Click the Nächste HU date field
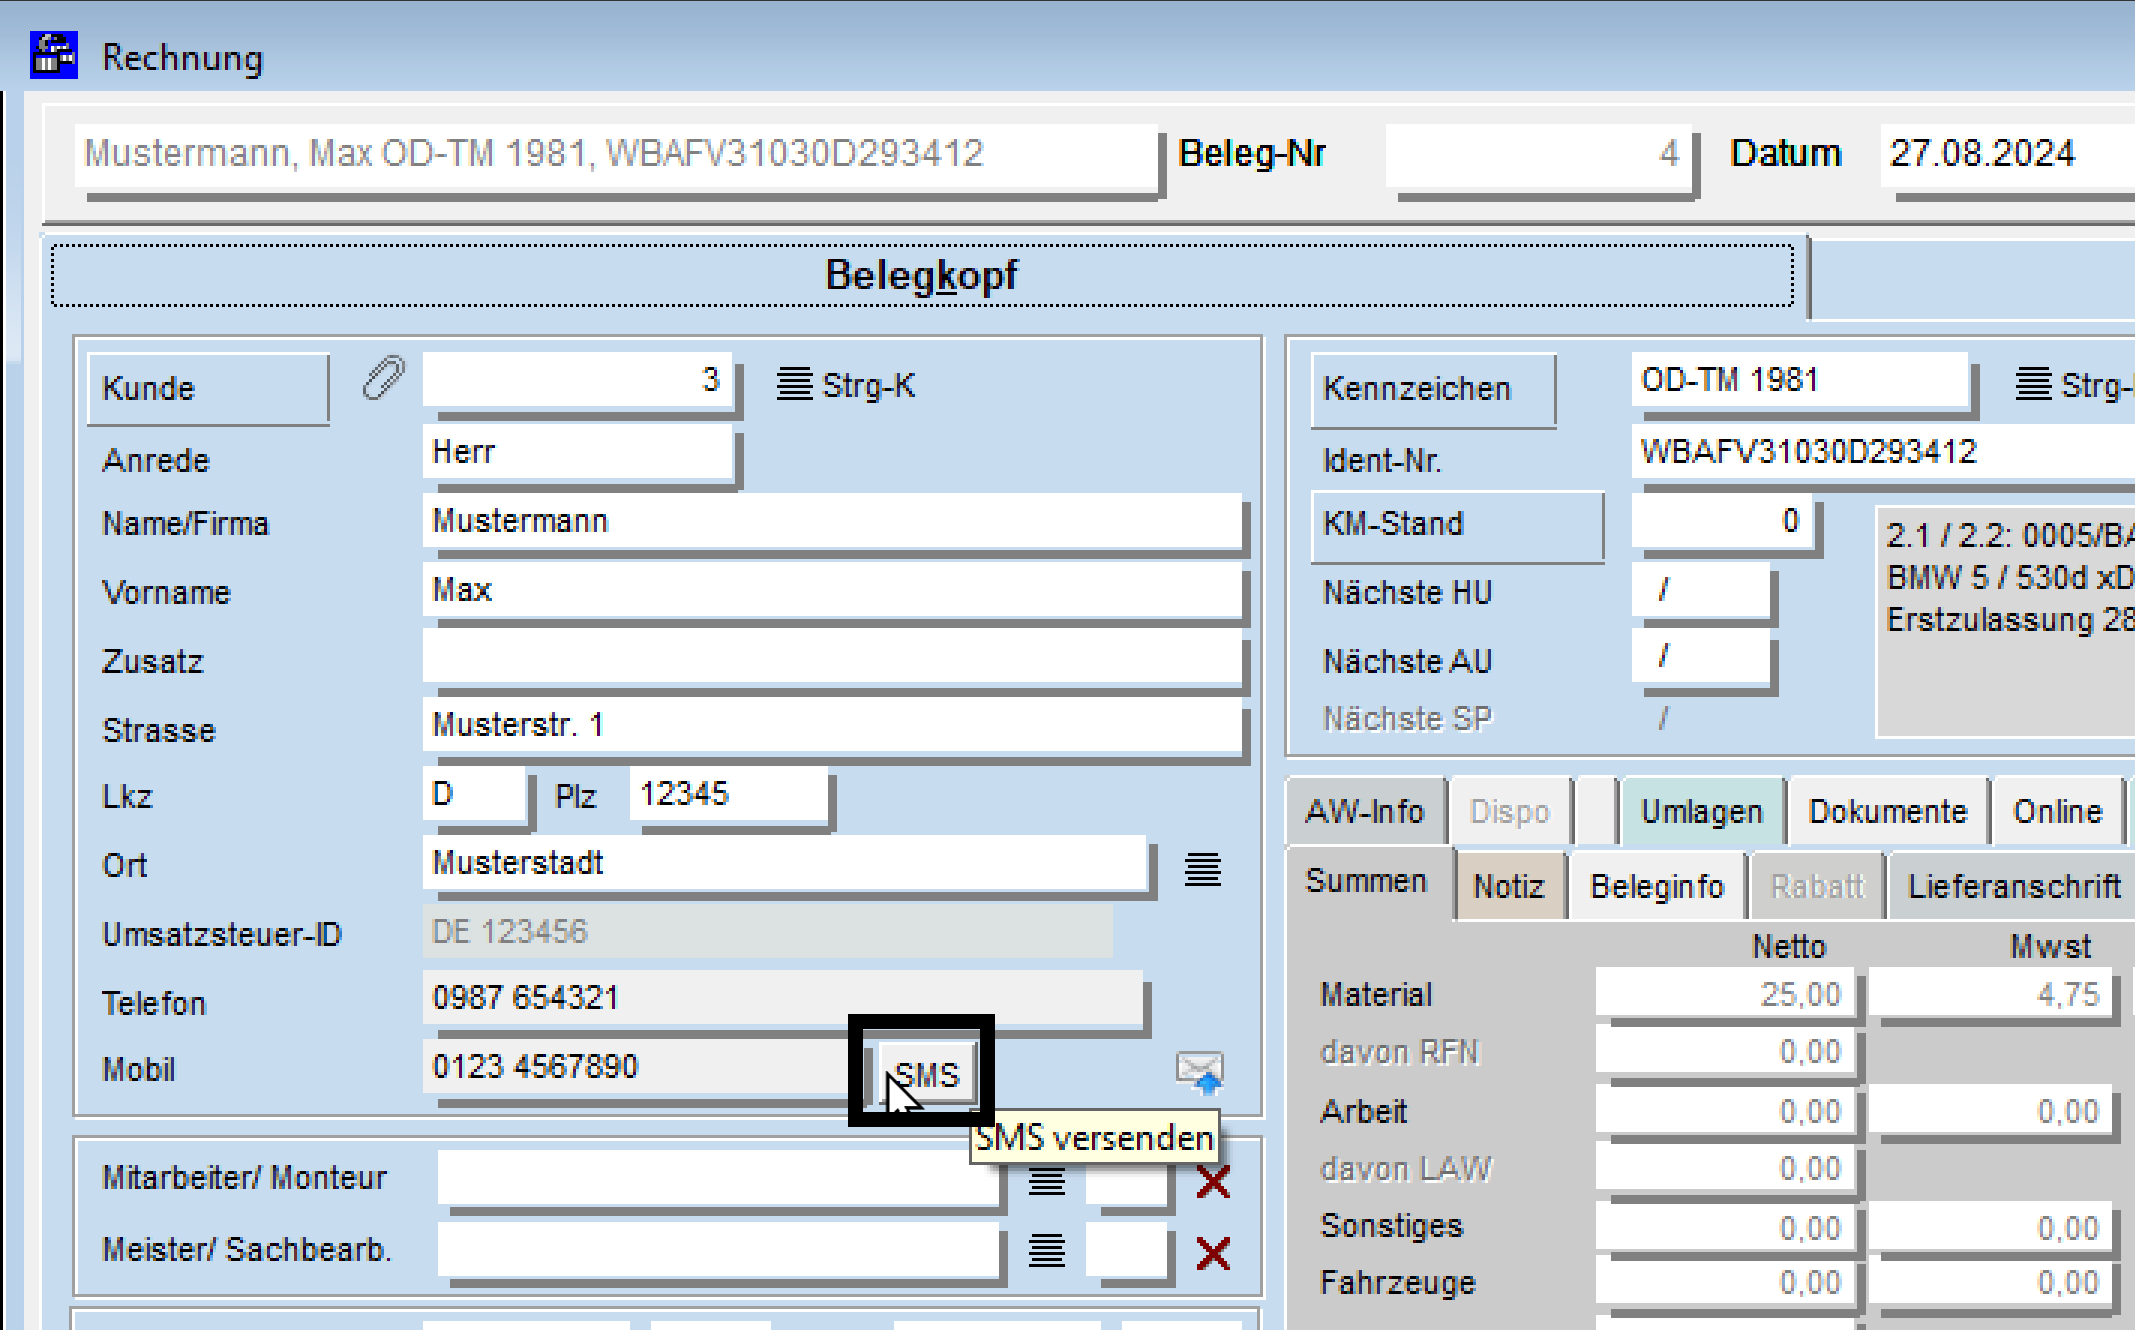 coord(1701,590)
